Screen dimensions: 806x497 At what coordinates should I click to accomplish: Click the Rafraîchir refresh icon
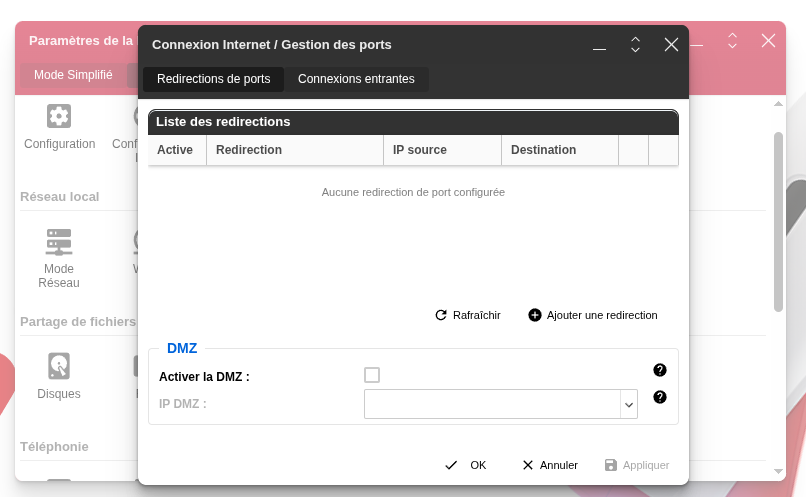coord(441,315)
